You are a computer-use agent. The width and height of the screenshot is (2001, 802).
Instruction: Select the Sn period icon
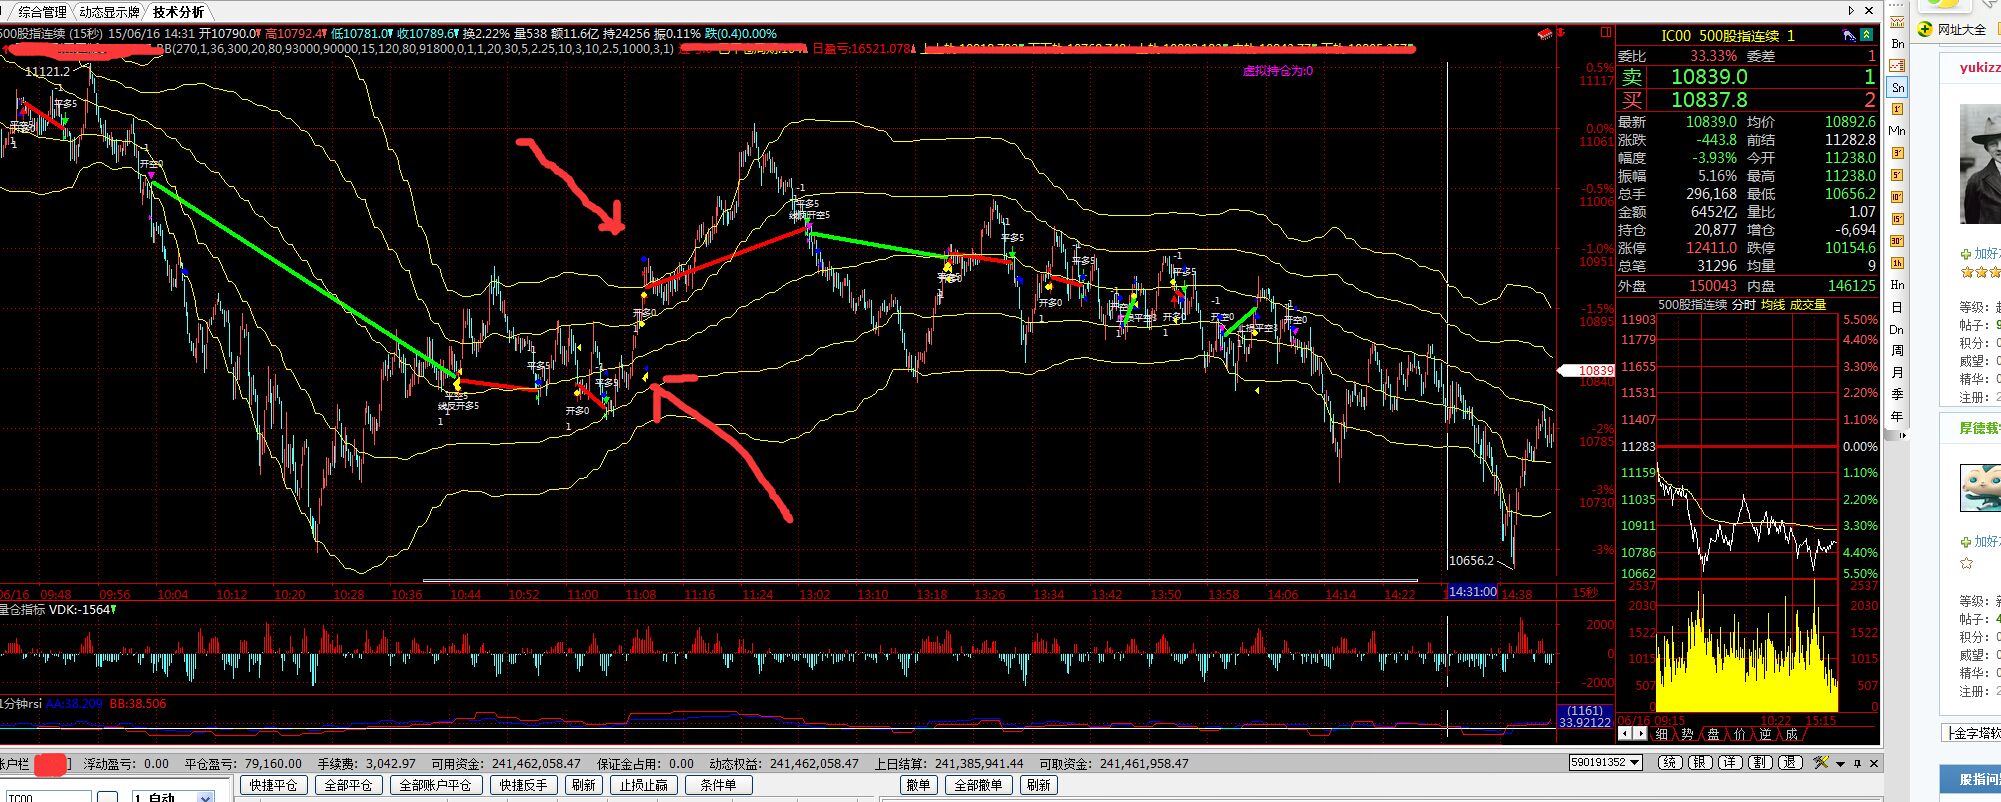click(1897, 87)
